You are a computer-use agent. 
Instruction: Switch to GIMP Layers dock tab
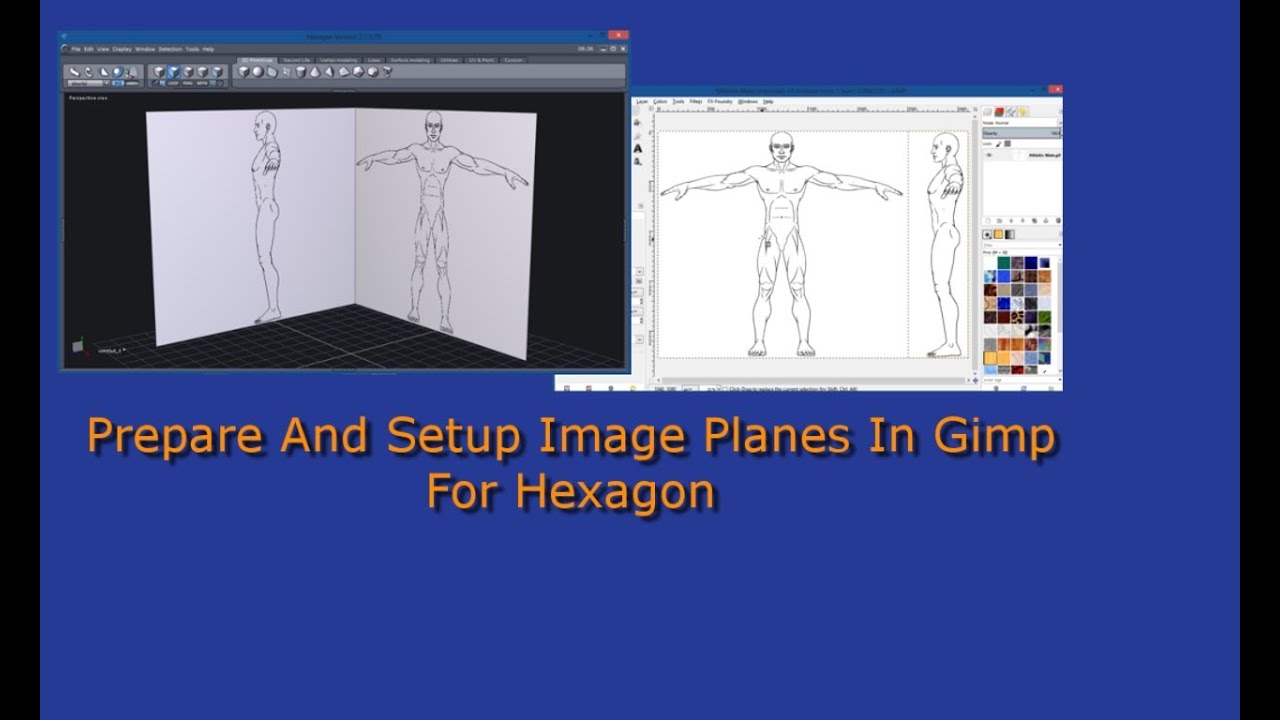987,112
